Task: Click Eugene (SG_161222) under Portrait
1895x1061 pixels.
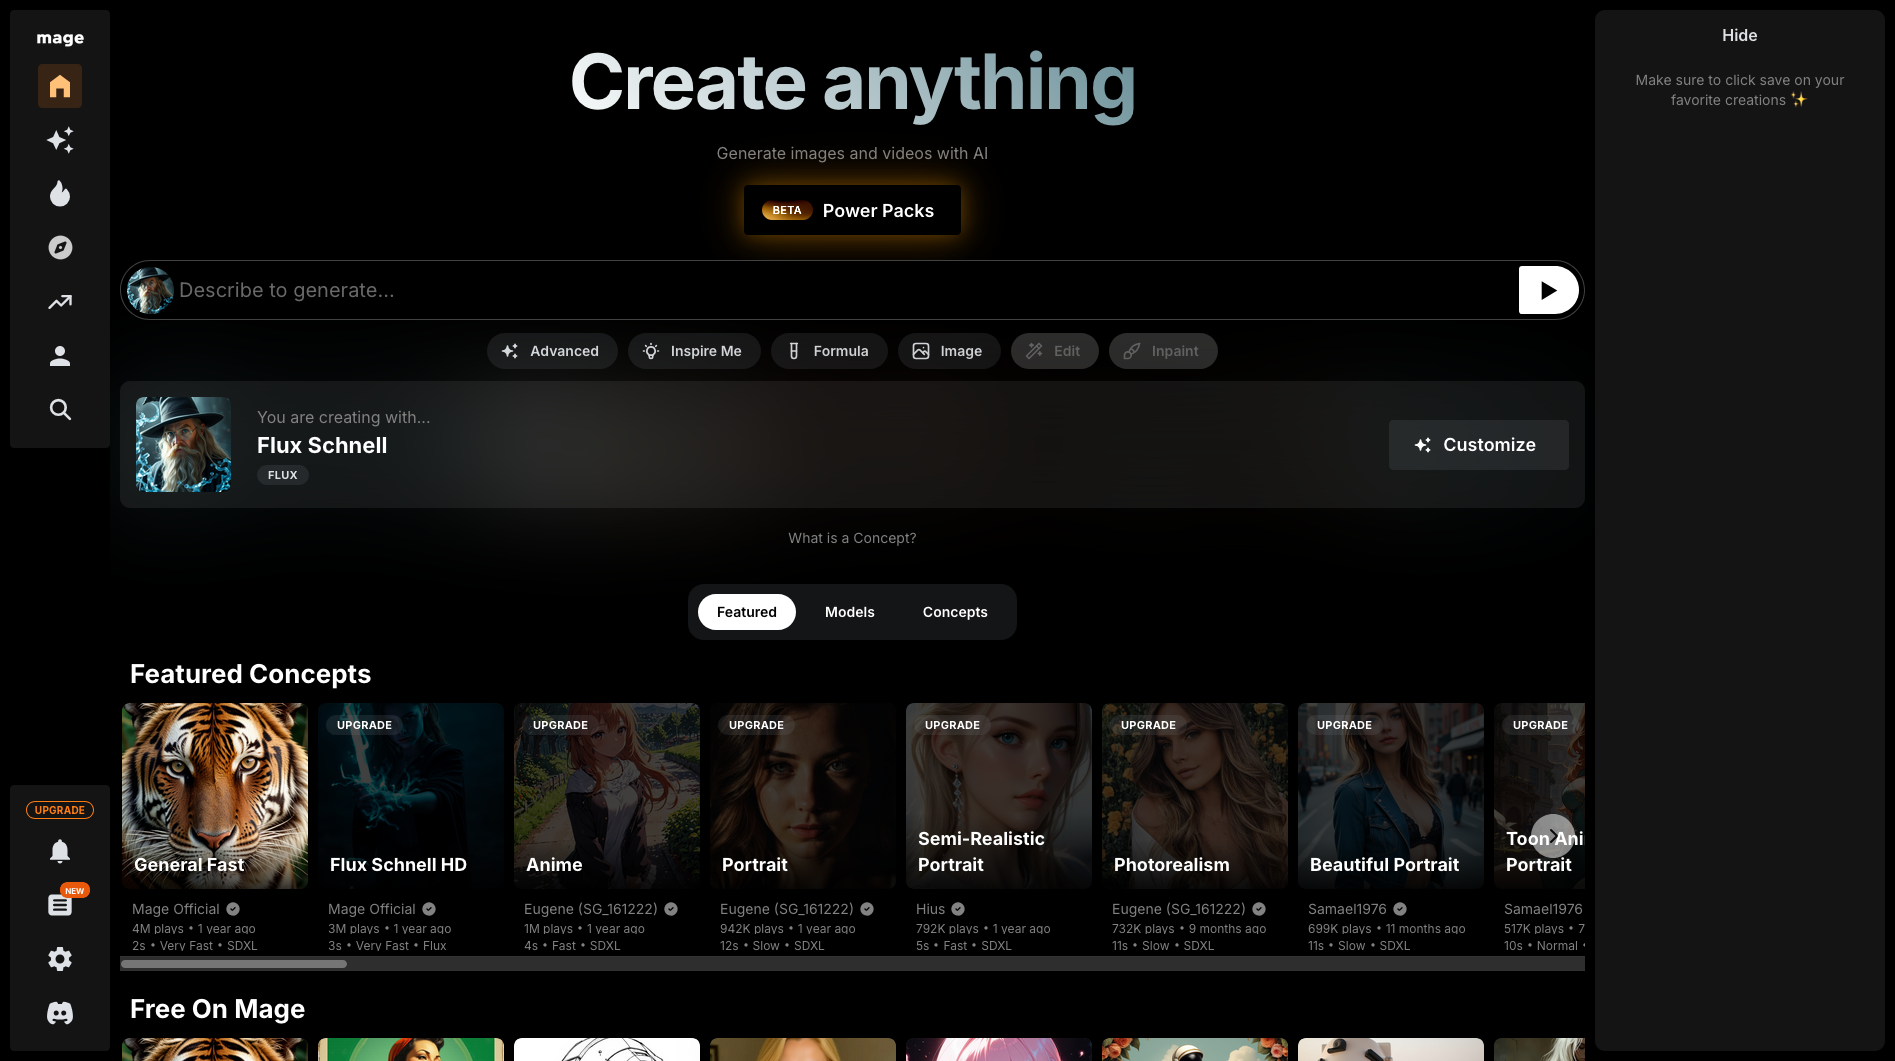Action: point(787,909)
